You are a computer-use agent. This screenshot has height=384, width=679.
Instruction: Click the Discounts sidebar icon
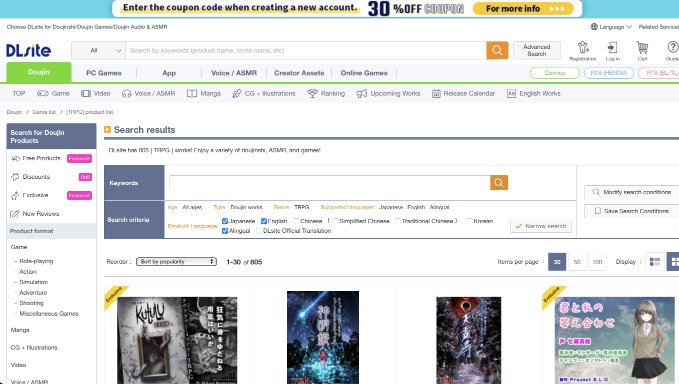[x=15, y=177]
